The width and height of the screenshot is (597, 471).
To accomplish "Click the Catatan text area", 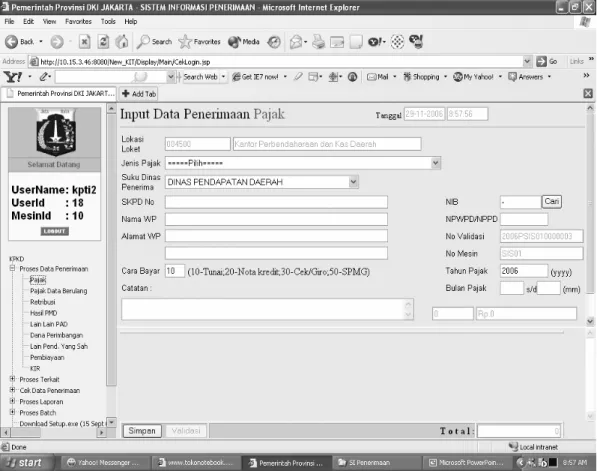I will [267, 309].
